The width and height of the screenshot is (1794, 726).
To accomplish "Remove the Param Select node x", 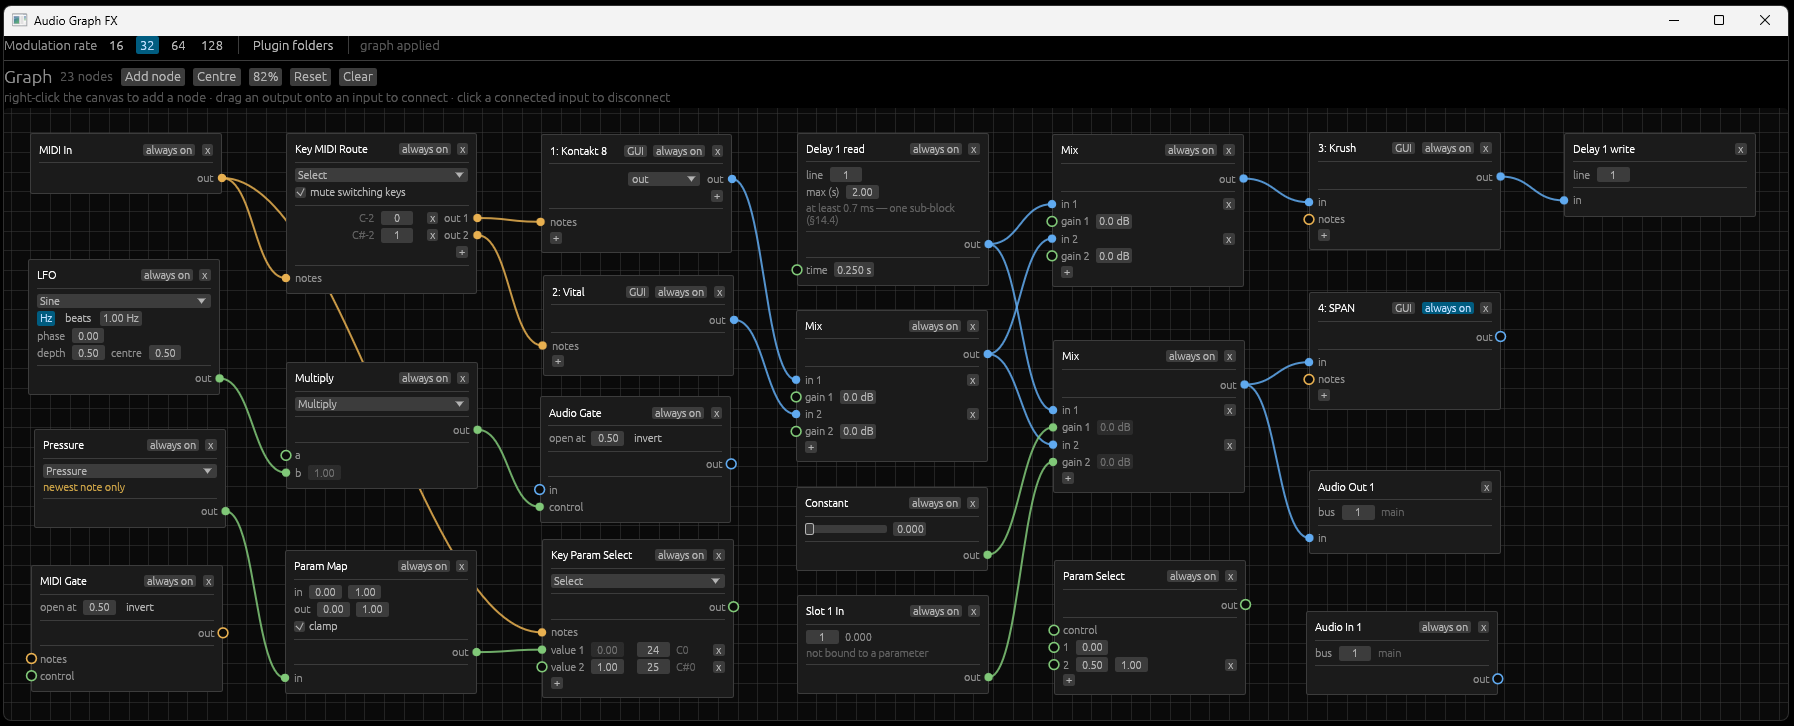I will (x=1230, y=576).
